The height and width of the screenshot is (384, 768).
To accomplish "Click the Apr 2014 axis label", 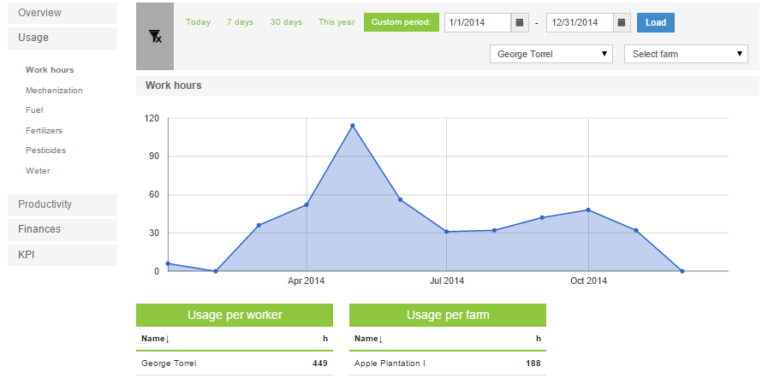I will [306, 281].
